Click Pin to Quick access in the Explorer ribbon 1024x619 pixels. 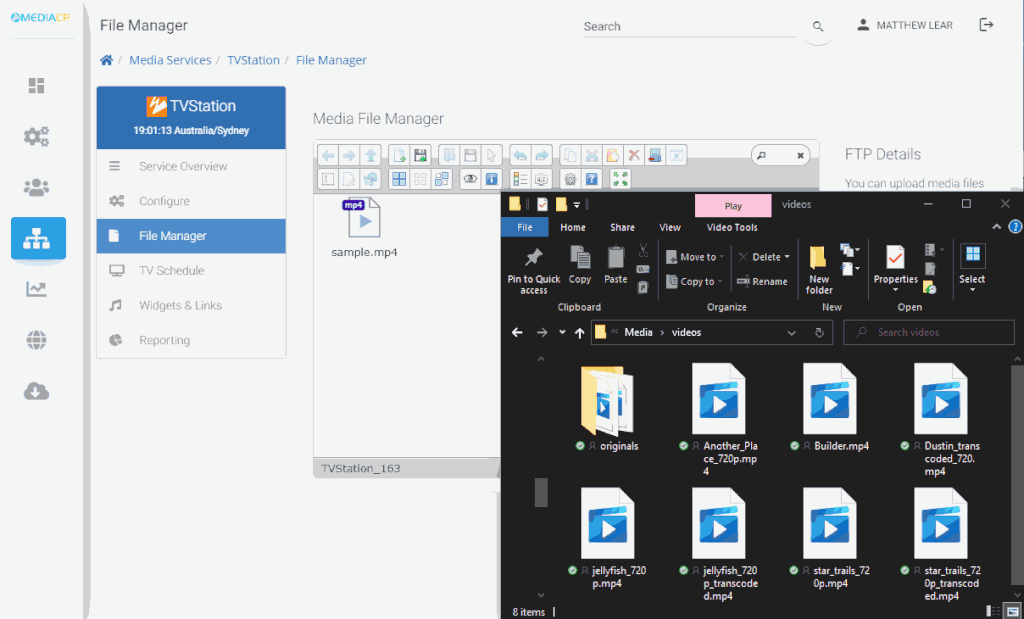[x=534, y=271]
